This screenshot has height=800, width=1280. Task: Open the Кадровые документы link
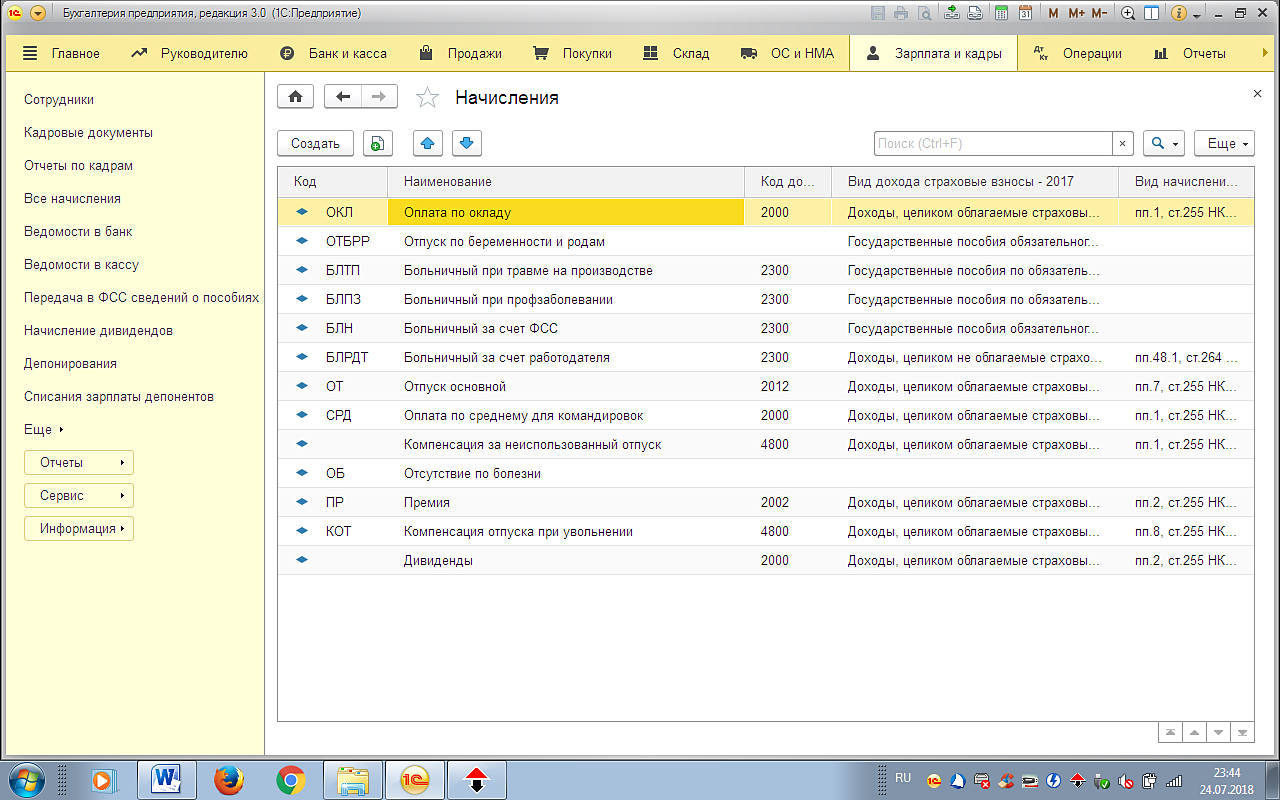[x=88, y=132]
